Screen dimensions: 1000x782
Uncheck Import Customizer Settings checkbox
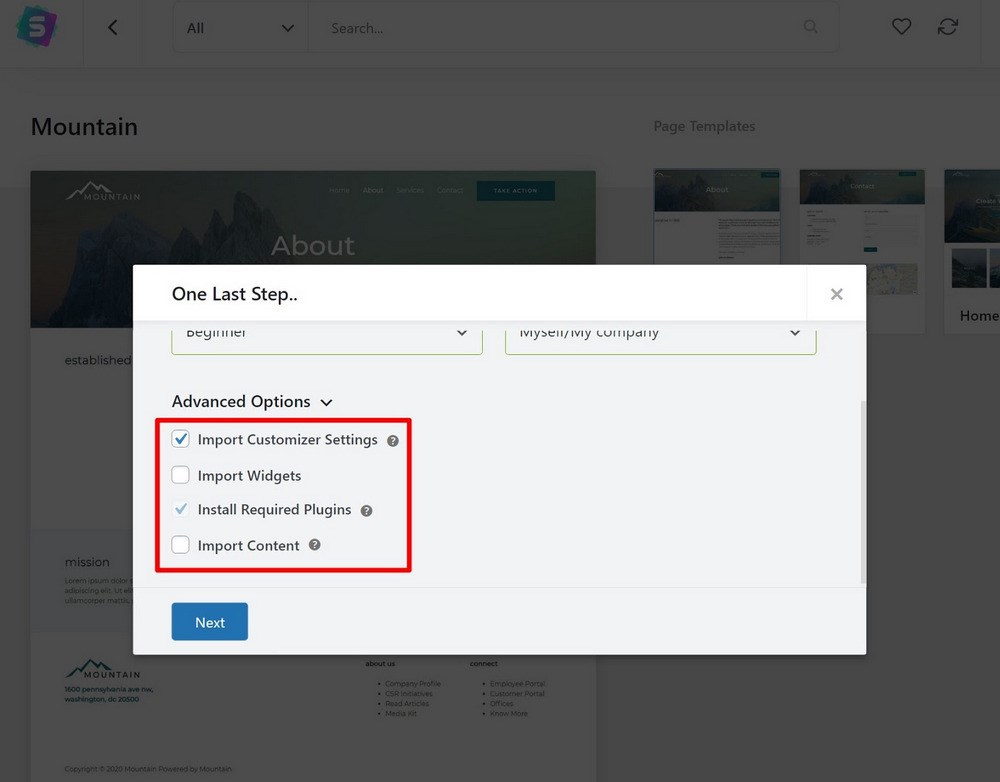click(180, 439)
